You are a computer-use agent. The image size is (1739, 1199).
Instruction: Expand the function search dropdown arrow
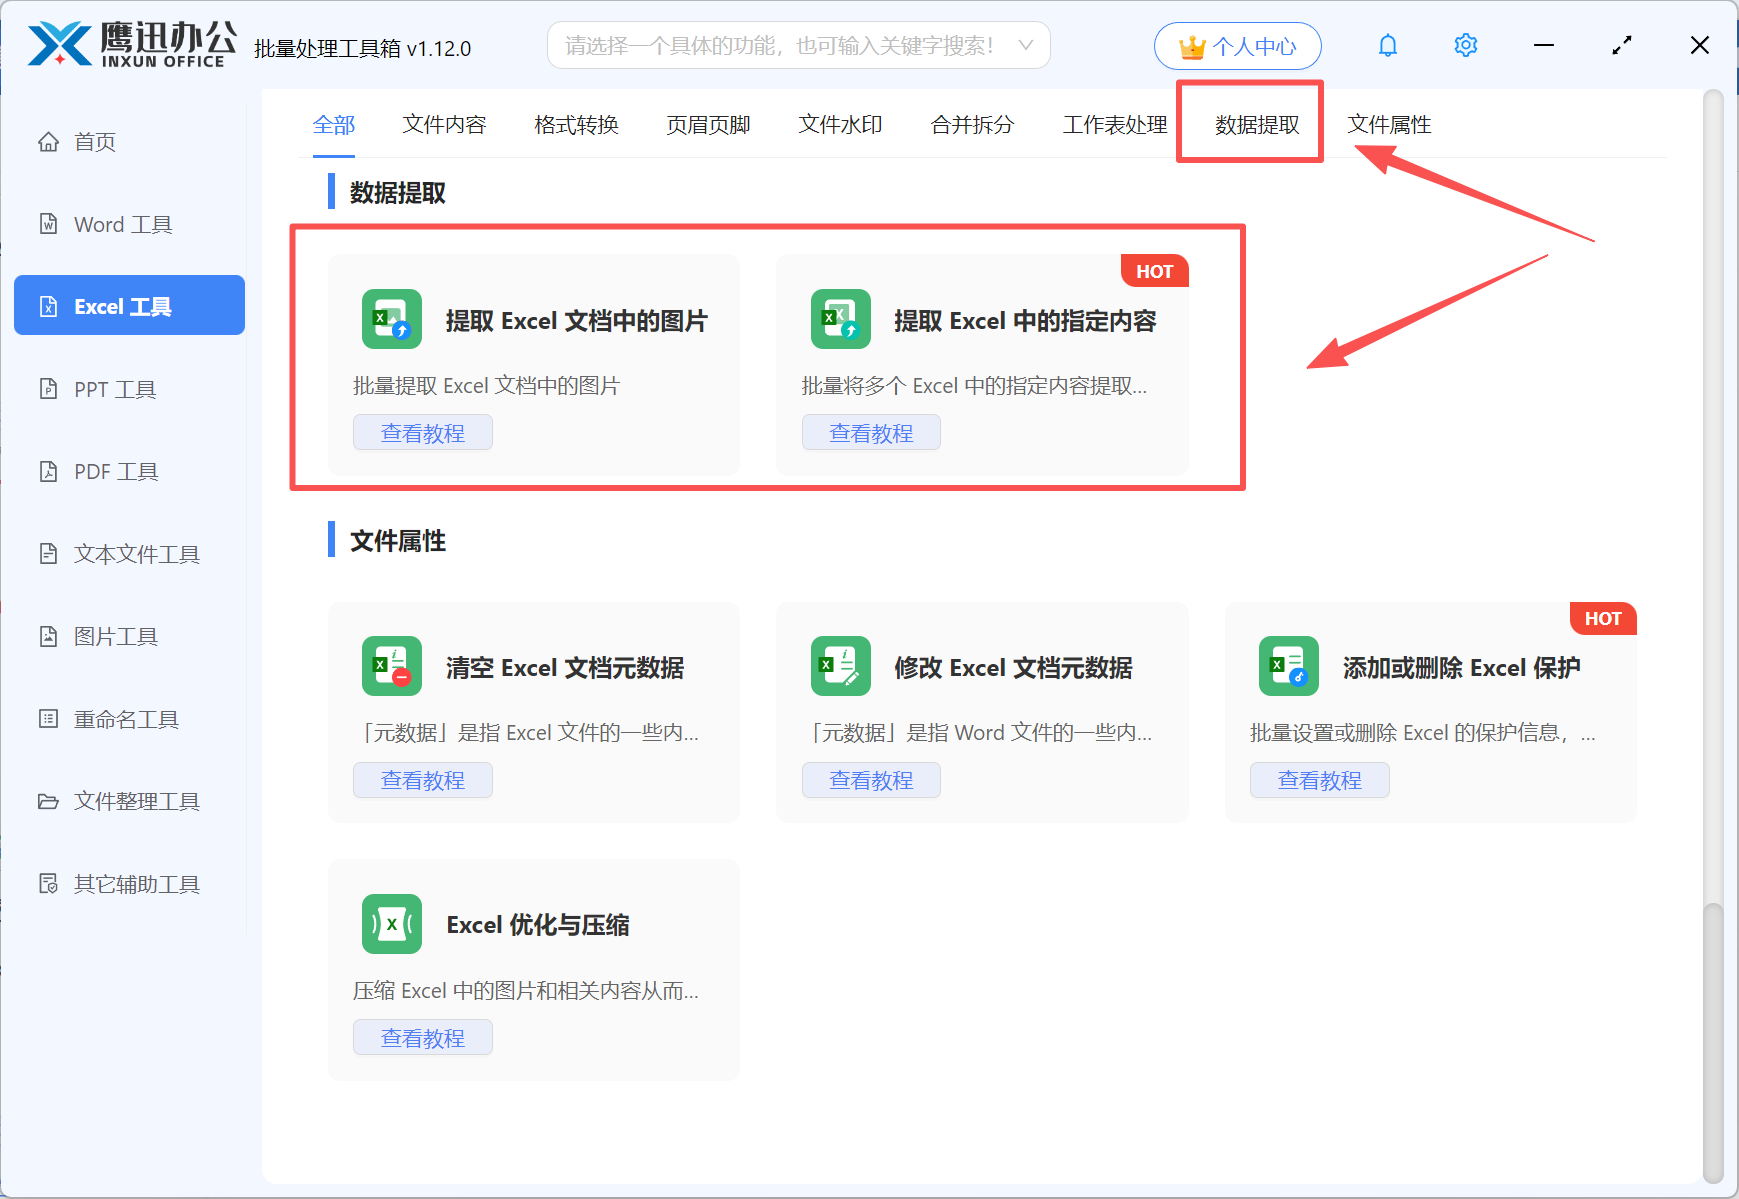click(1025, 45)
